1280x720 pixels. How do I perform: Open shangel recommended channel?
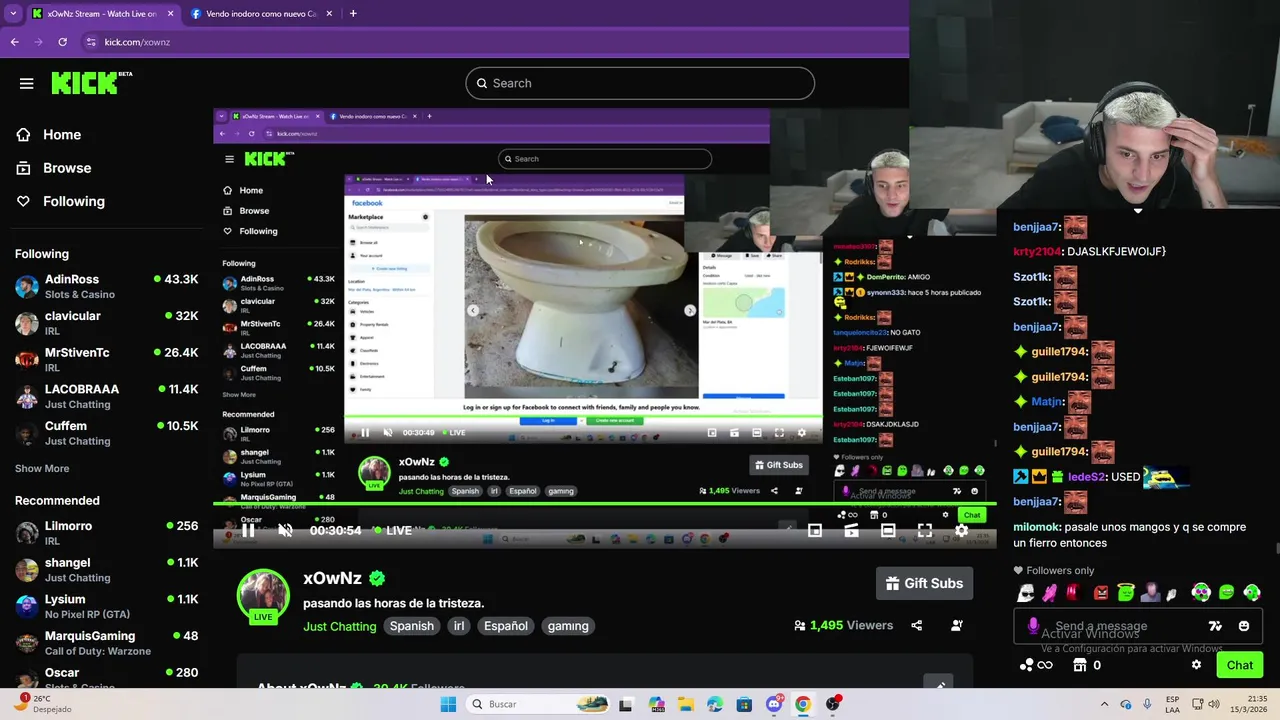[x=106, y=569]
